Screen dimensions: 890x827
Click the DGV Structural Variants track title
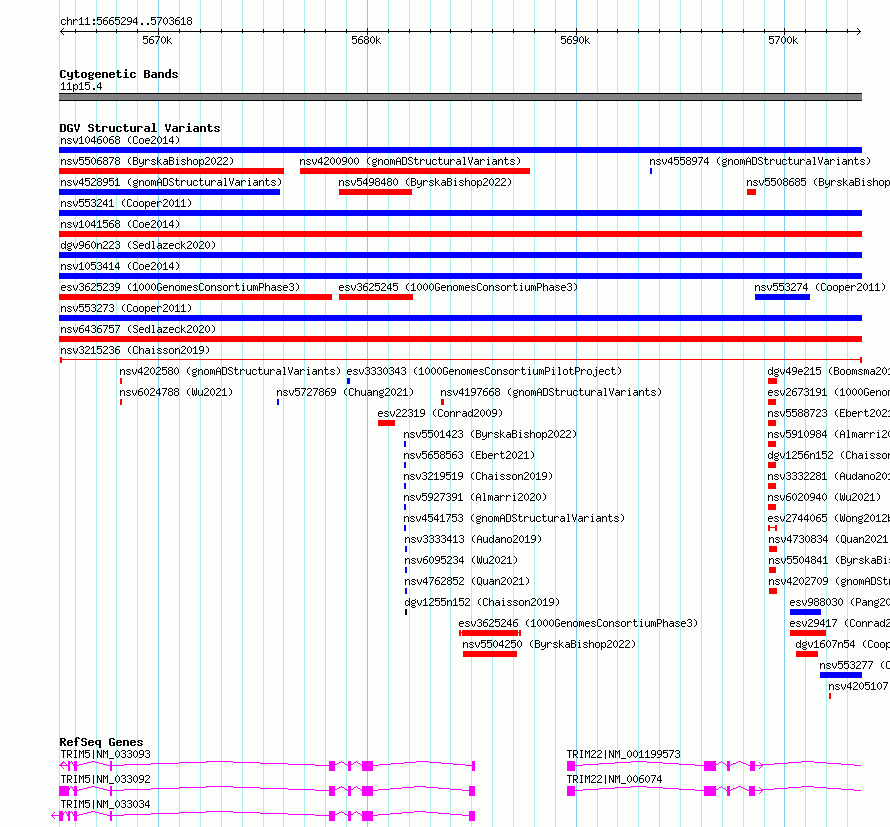pyautogui.click(x=140, y=128)
